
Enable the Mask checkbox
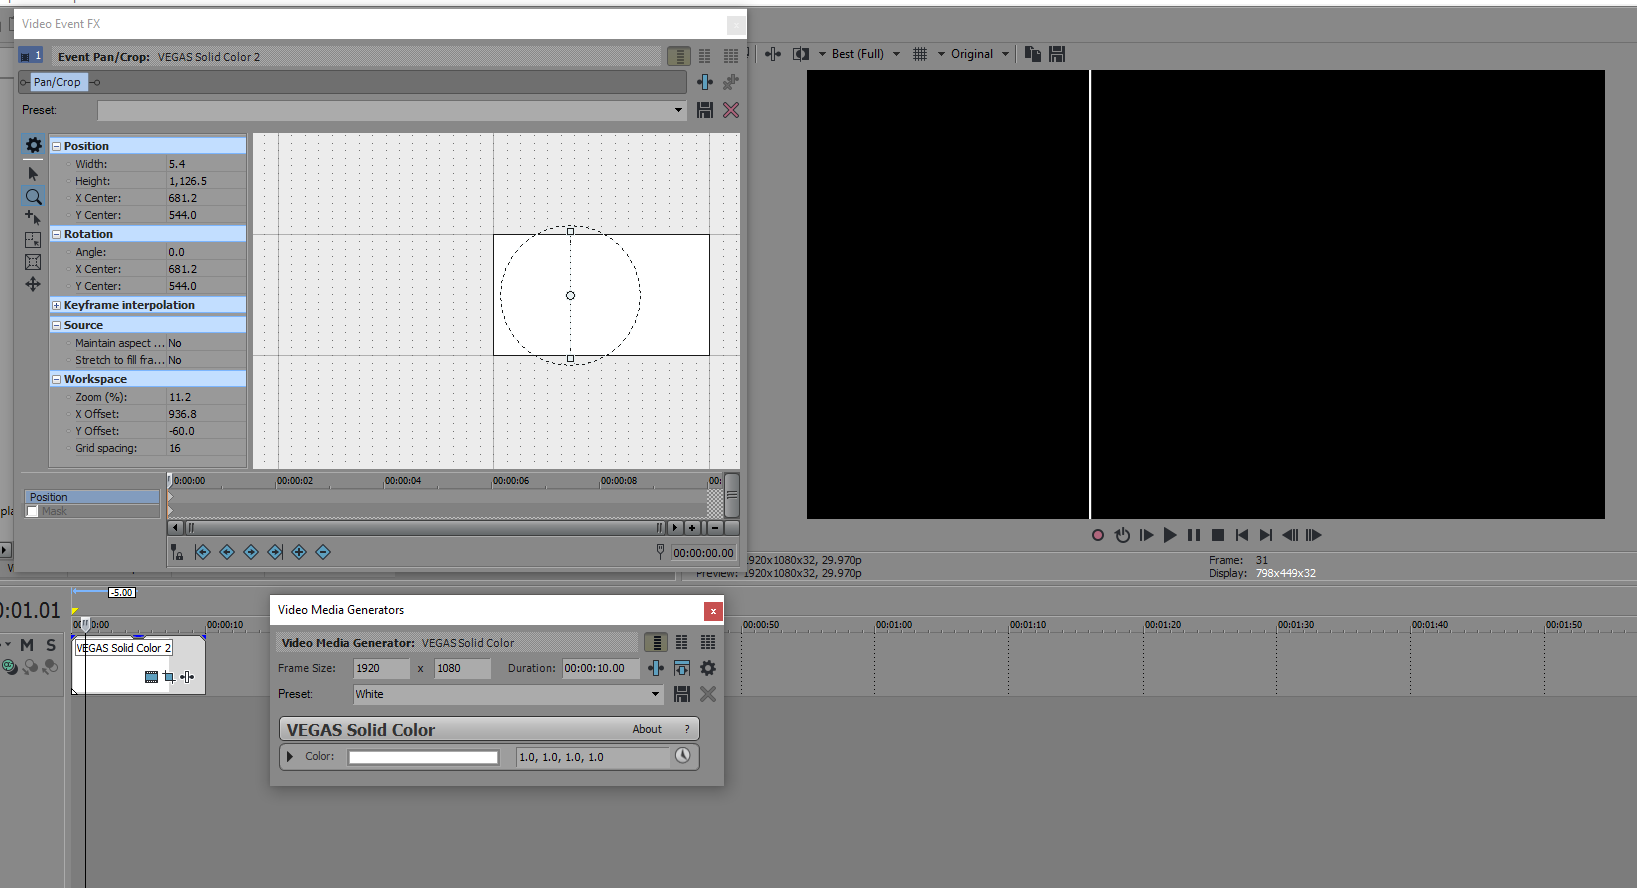pos(33,511)
